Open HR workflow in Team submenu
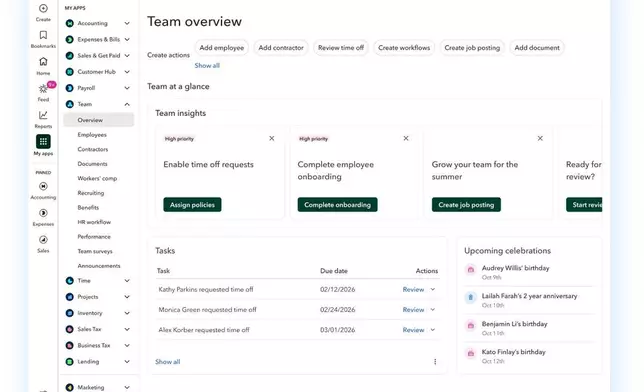Screen dimensions: 644x392 (x=94, y=222)
